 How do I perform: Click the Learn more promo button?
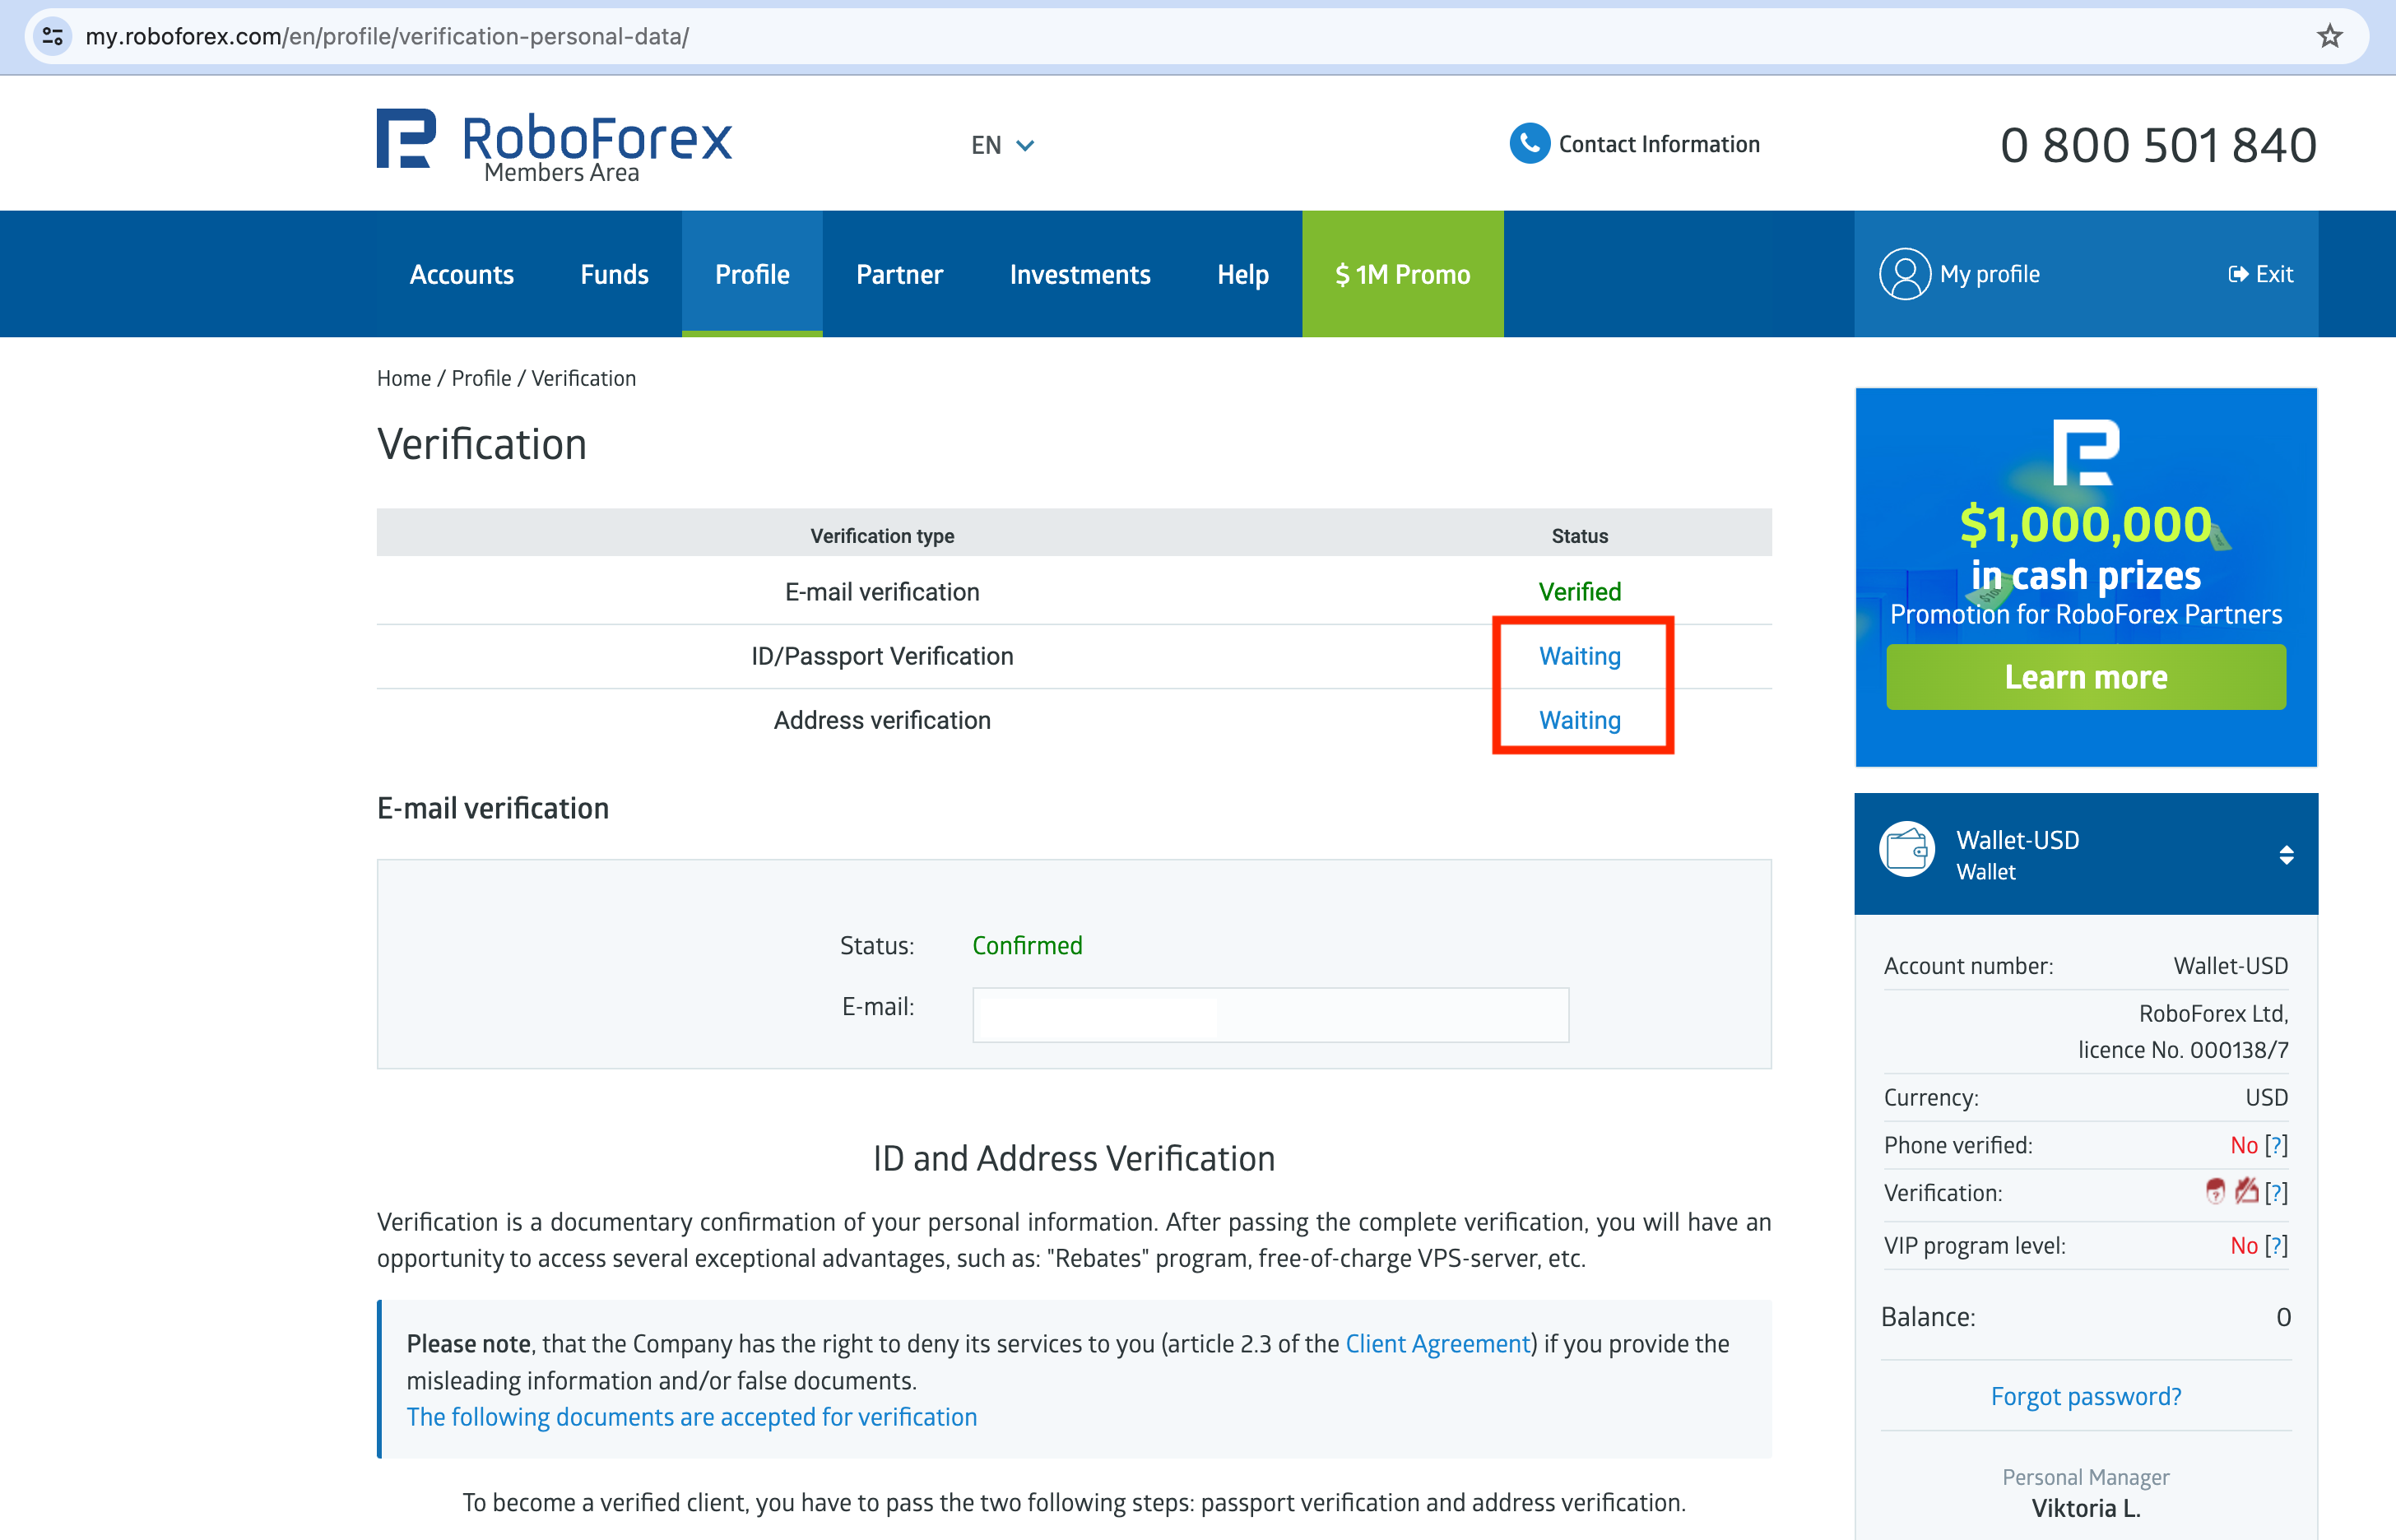[2085, 677]
